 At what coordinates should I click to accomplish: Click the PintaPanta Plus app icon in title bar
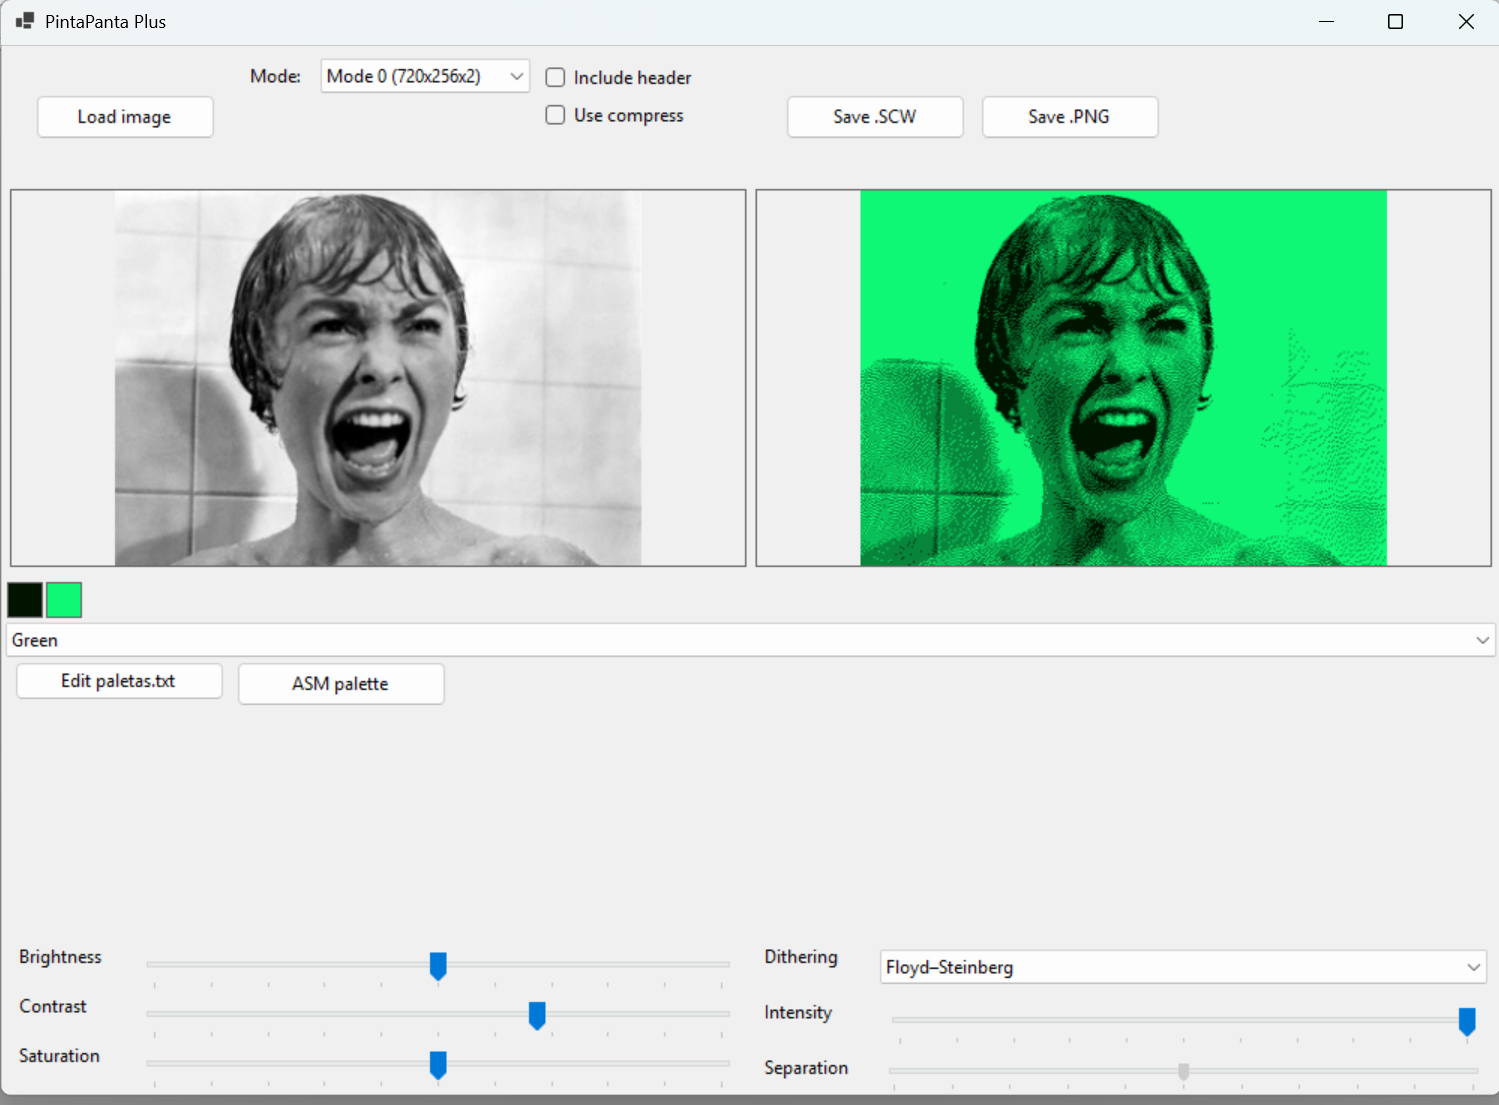(25, 21)
